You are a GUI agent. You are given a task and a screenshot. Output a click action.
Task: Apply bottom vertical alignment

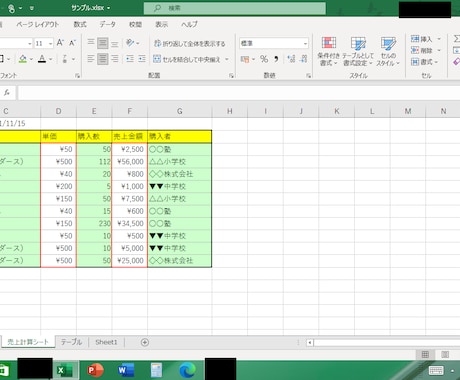(x=115, y=43)
